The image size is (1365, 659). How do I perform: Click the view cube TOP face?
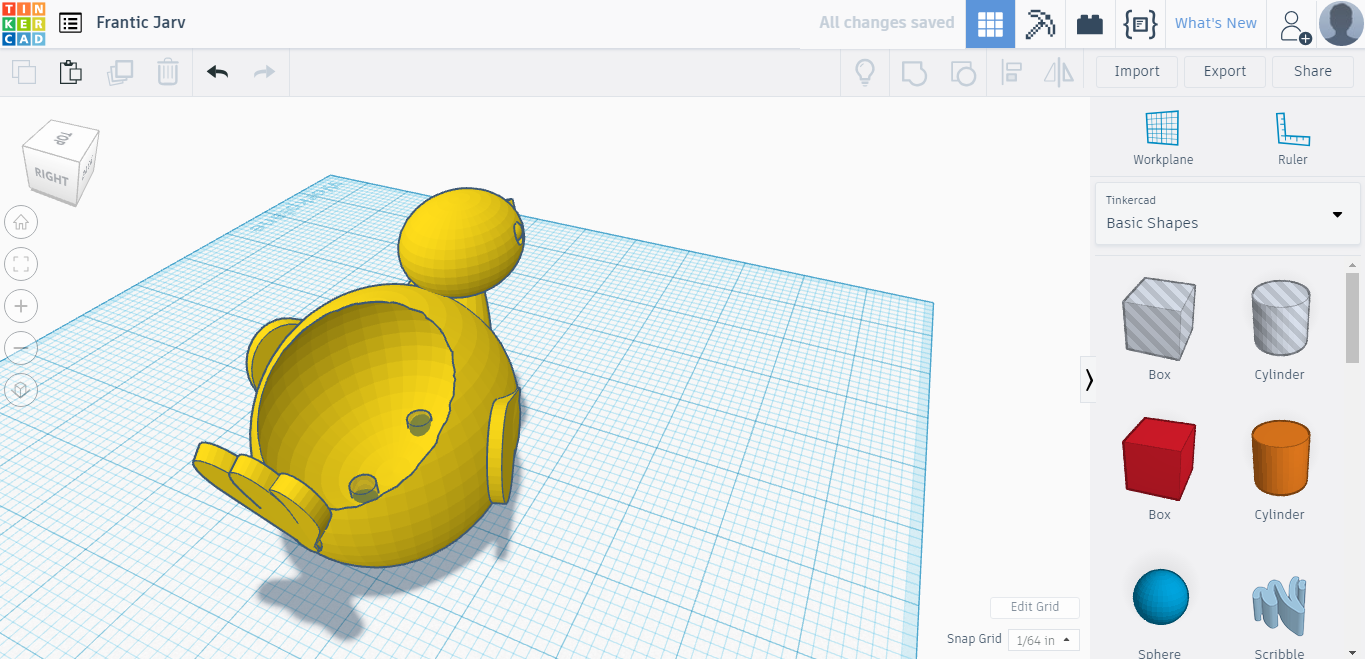(63, 138)
